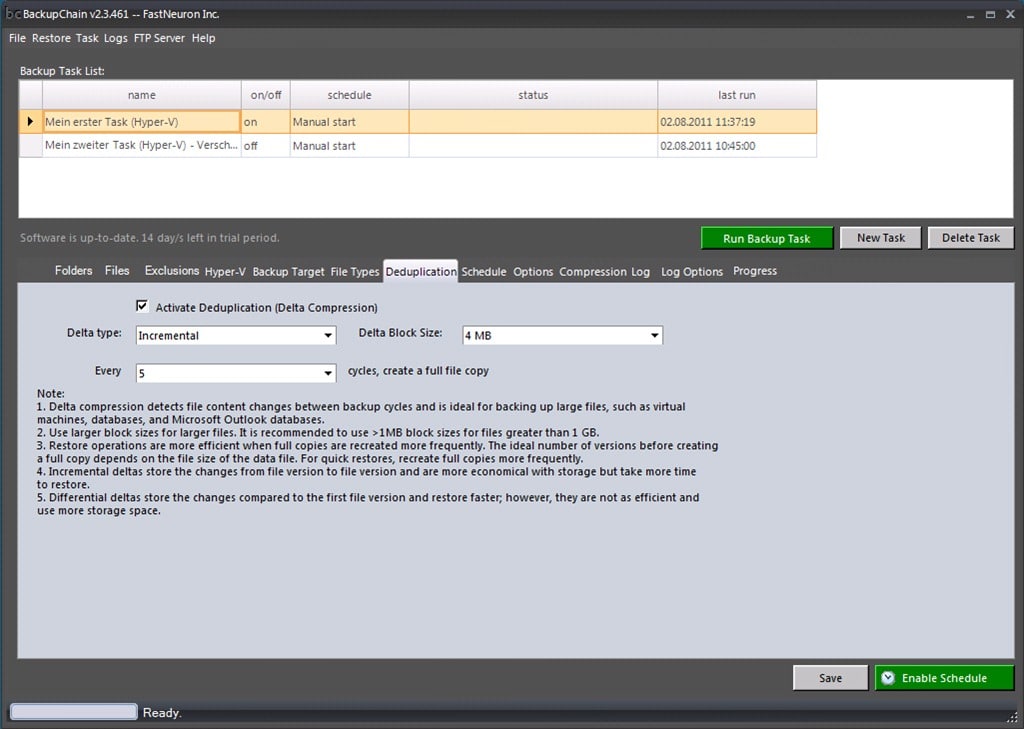Click the resize grip at window corner

click(1012, 717)
